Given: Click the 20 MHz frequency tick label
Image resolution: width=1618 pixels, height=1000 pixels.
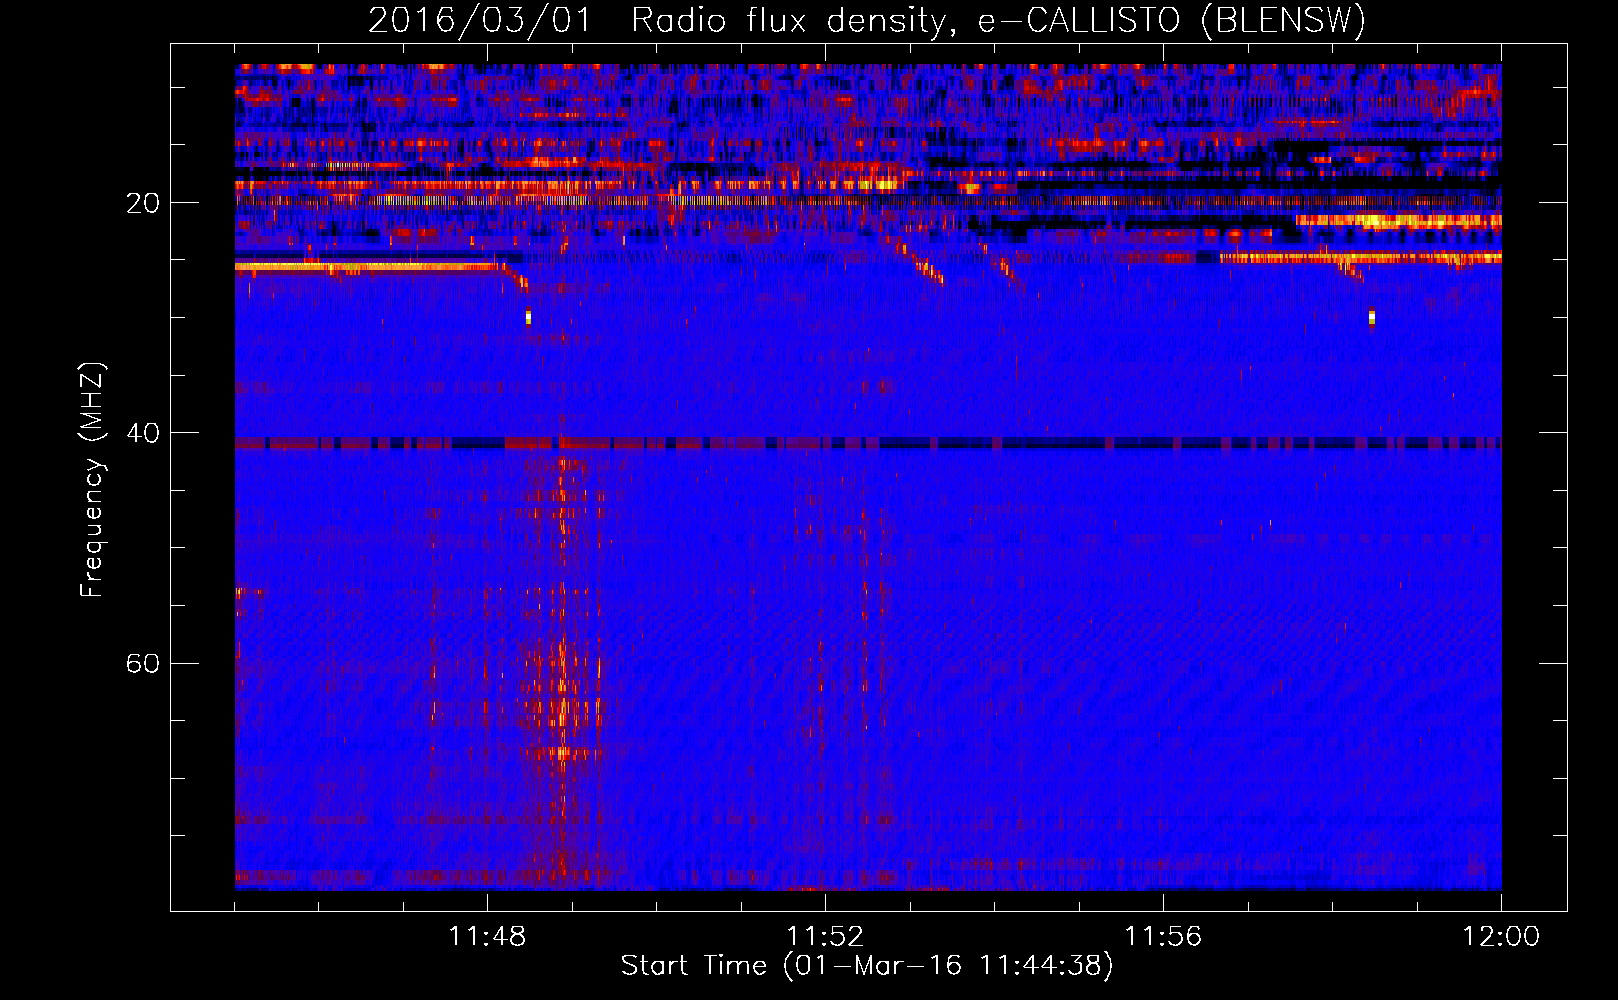Looking at the screenshot, I should pyautogui.click(x=142, y=203).
